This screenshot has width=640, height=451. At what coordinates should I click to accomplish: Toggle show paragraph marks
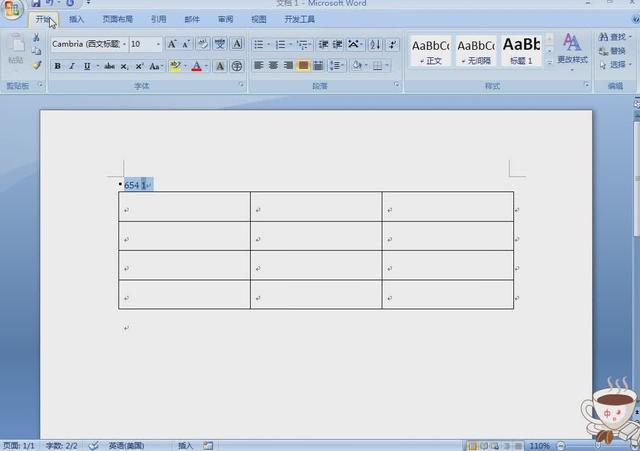[390, 44]
